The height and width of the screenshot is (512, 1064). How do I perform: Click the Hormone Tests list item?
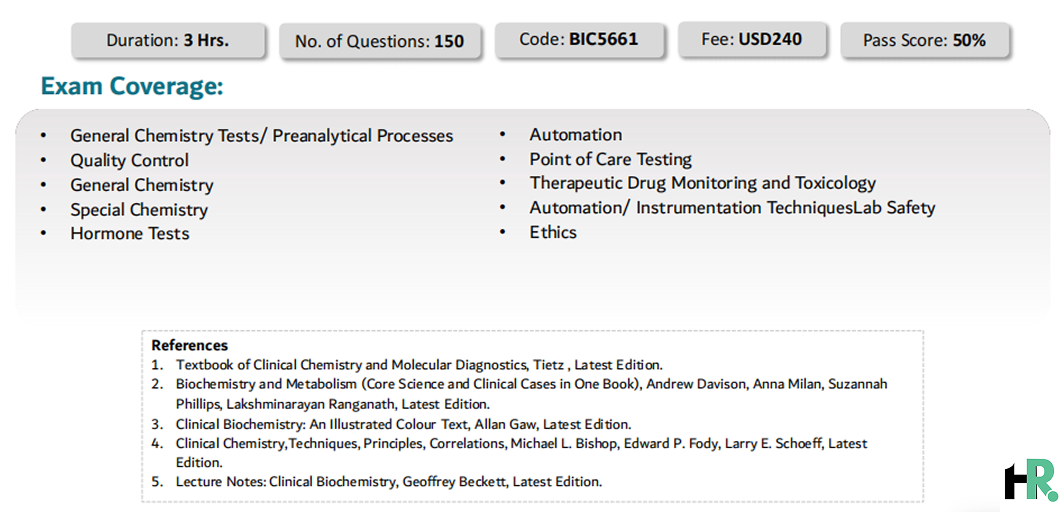130,233
